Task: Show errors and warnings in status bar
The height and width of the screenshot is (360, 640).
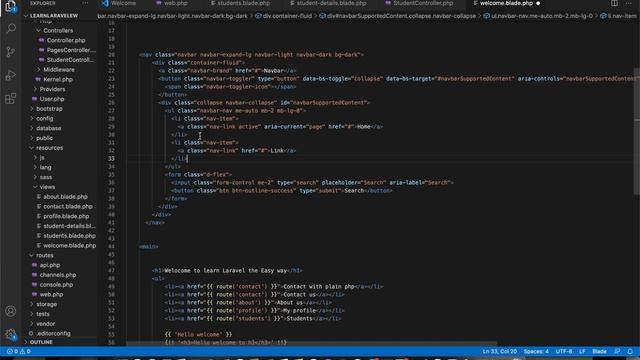Action: point(19,351)
